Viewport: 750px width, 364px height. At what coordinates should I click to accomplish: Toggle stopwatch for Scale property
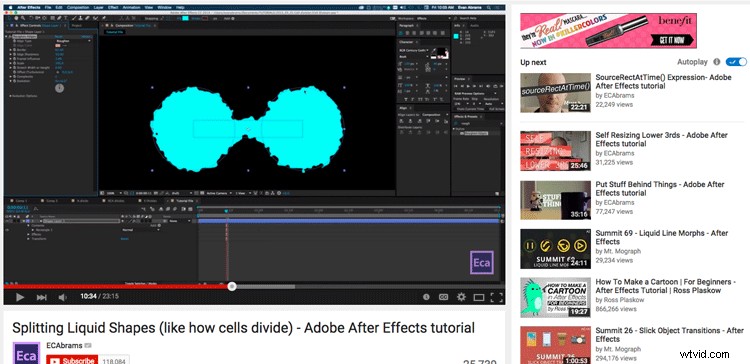point(14,63)
